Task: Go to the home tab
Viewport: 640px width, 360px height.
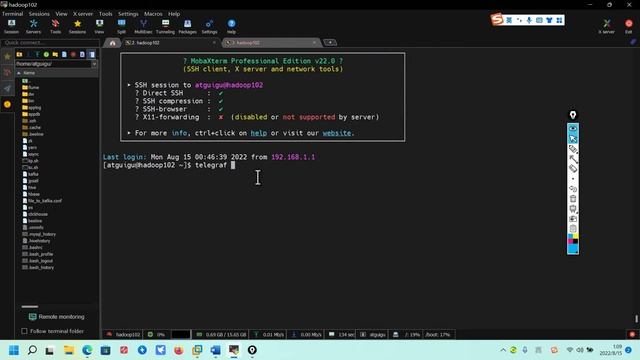Action: (113, 42)
